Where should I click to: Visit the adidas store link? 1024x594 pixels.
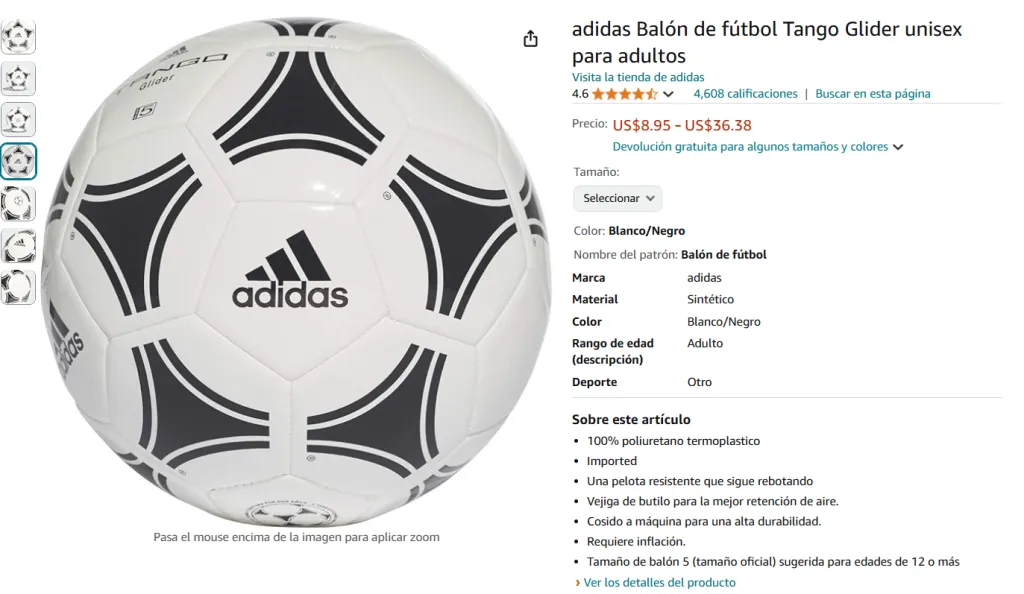[x=638, y=77]
